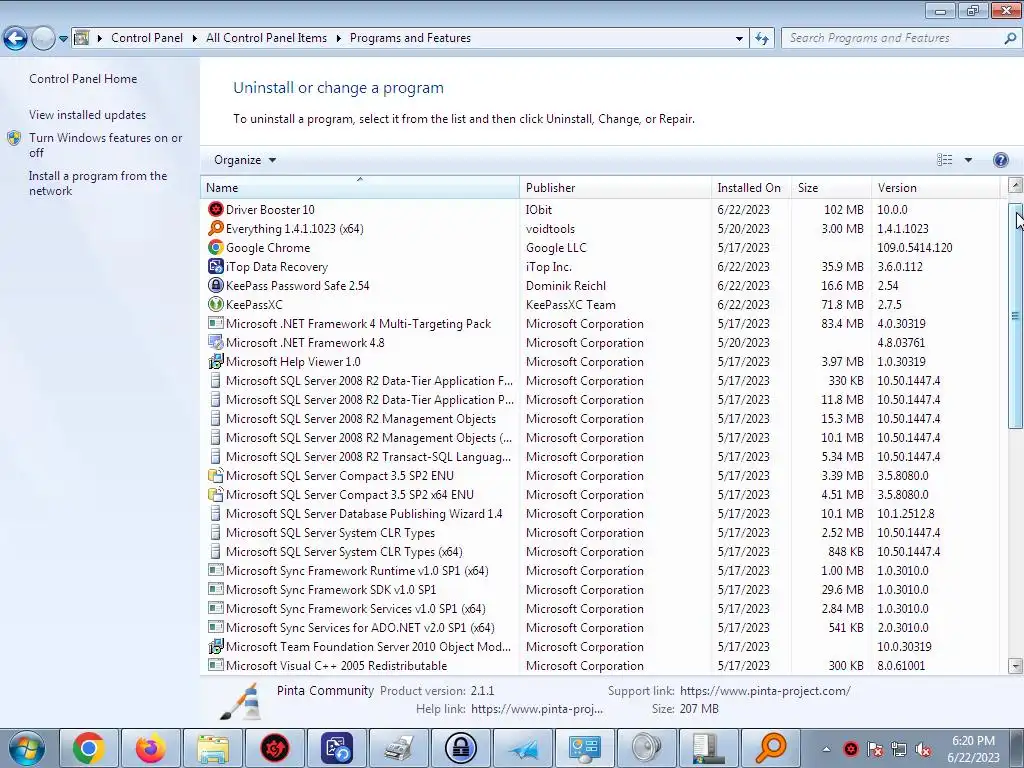This screenshot has width=1024, height=768.
Task: Sort by the Name column header
Action: (x=360, y=187)
